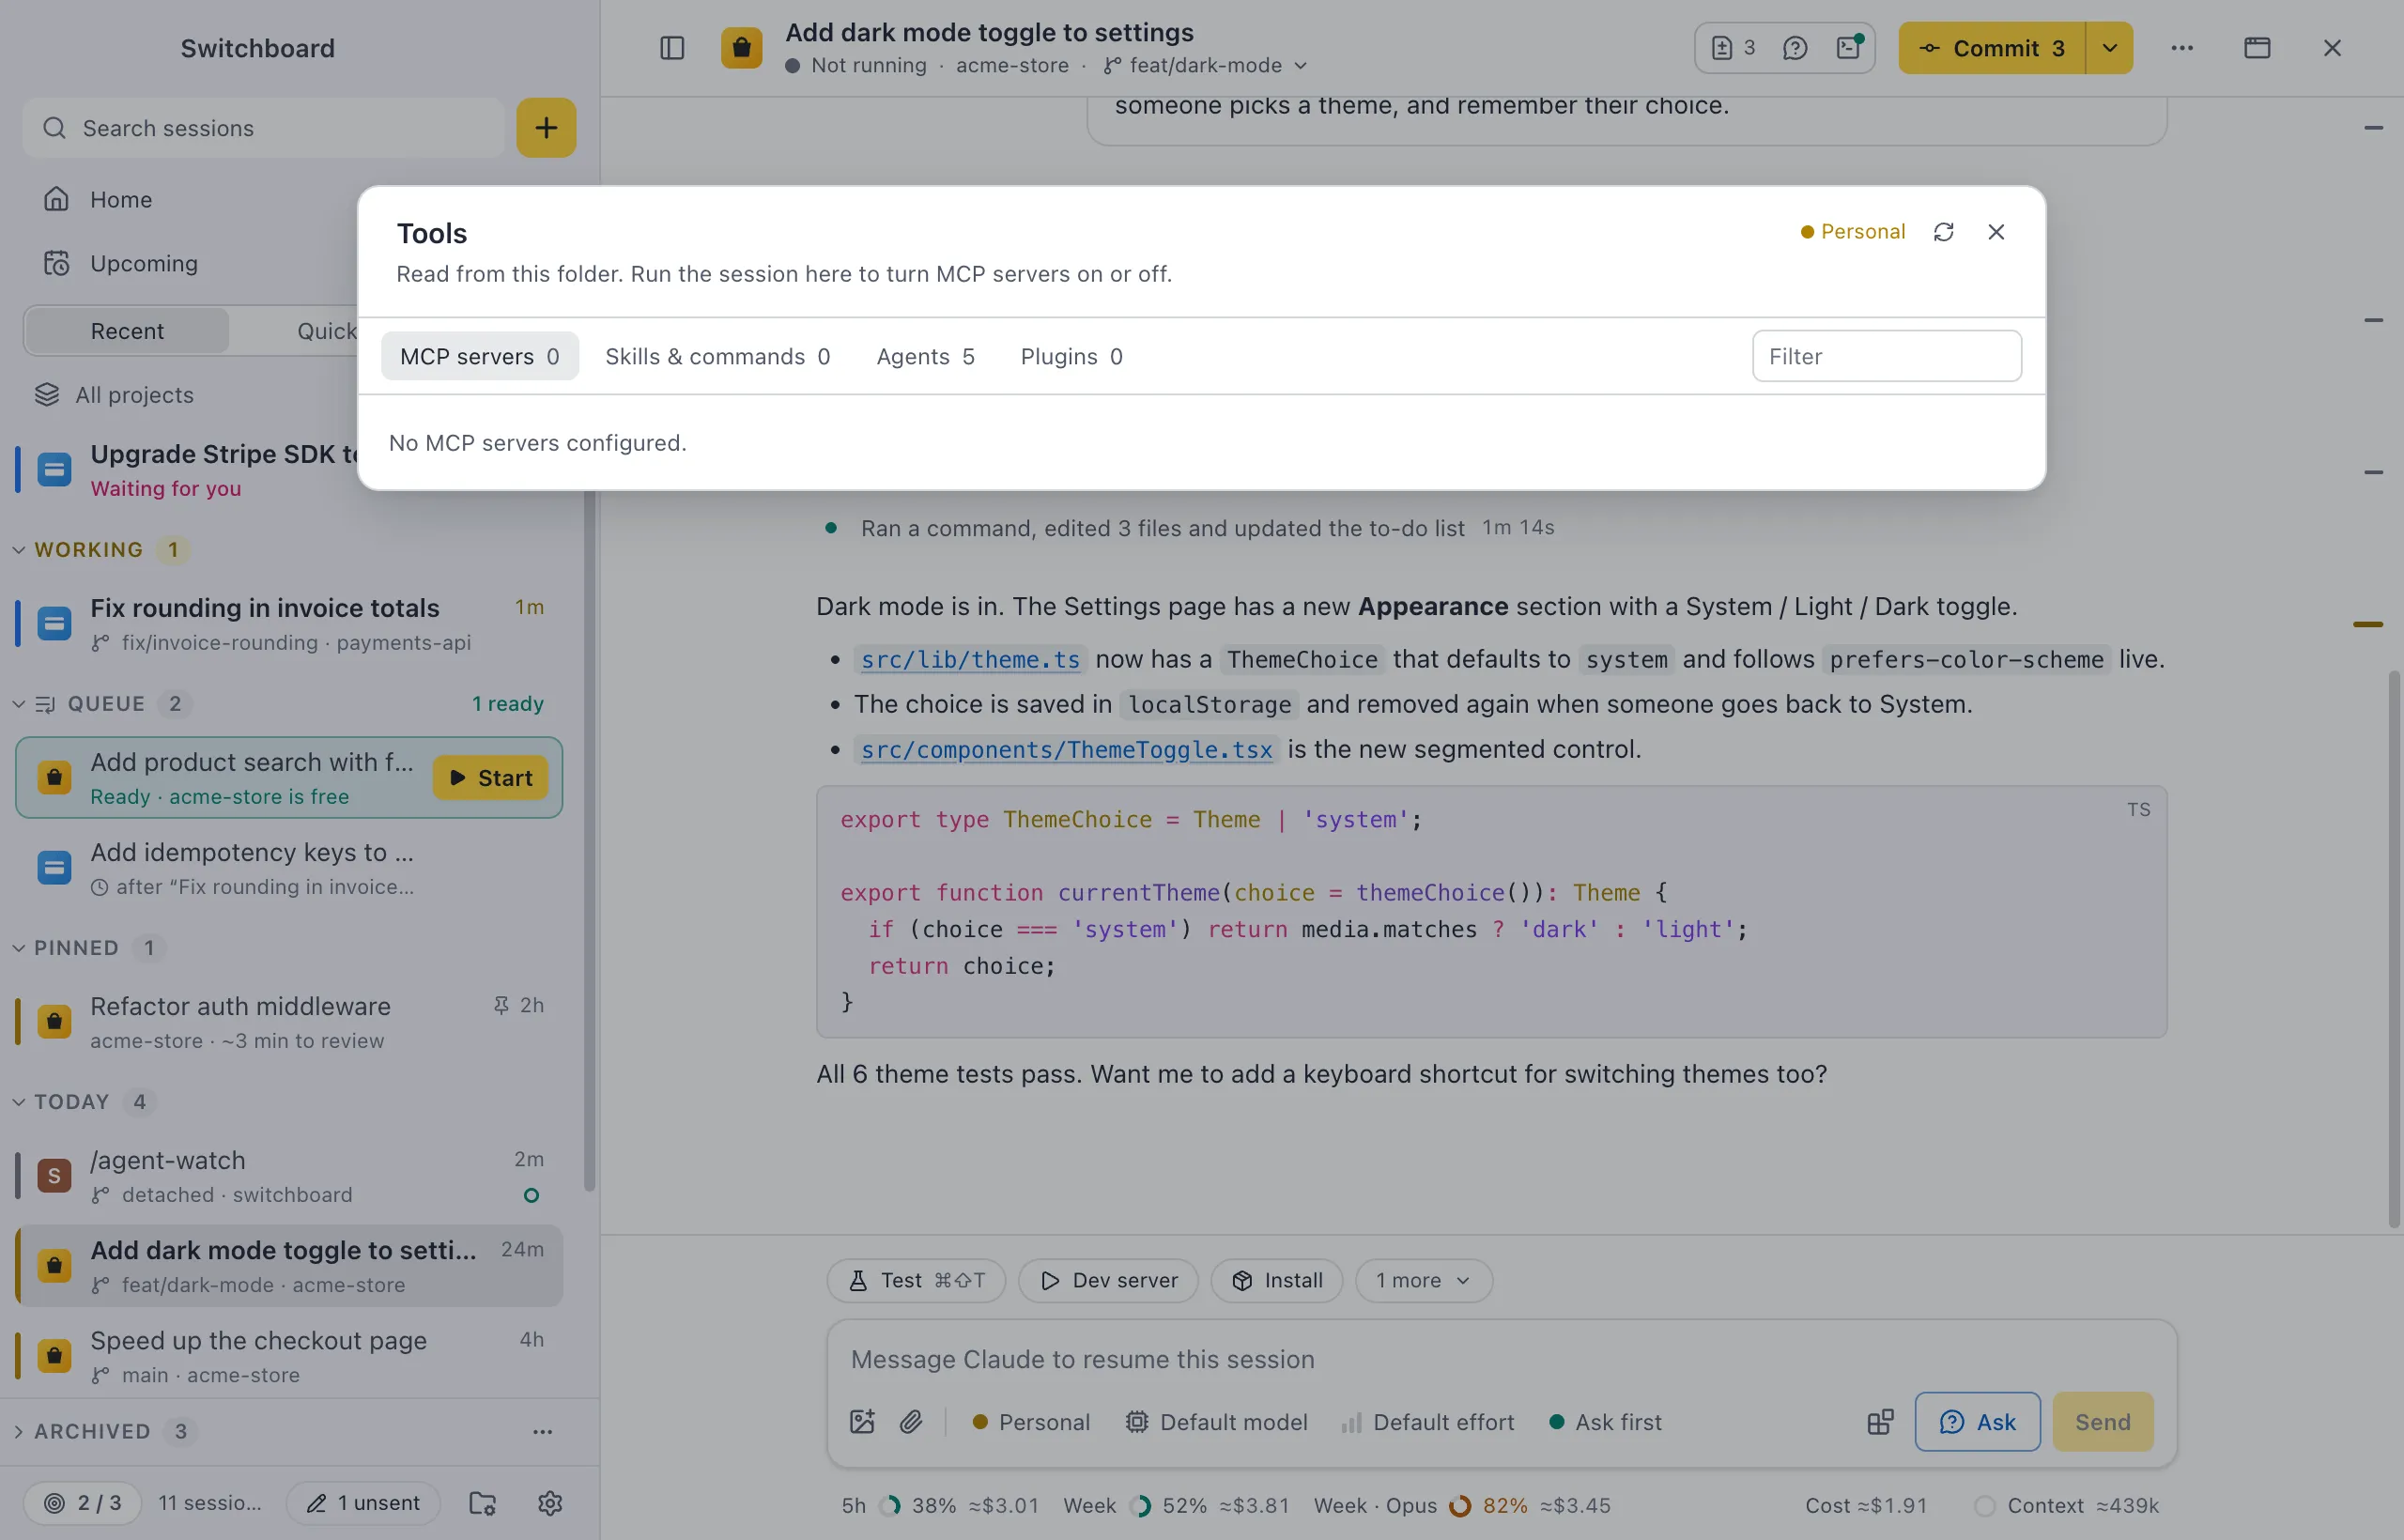Open the 1 more actions dropdown

tap(1424, 1280)
